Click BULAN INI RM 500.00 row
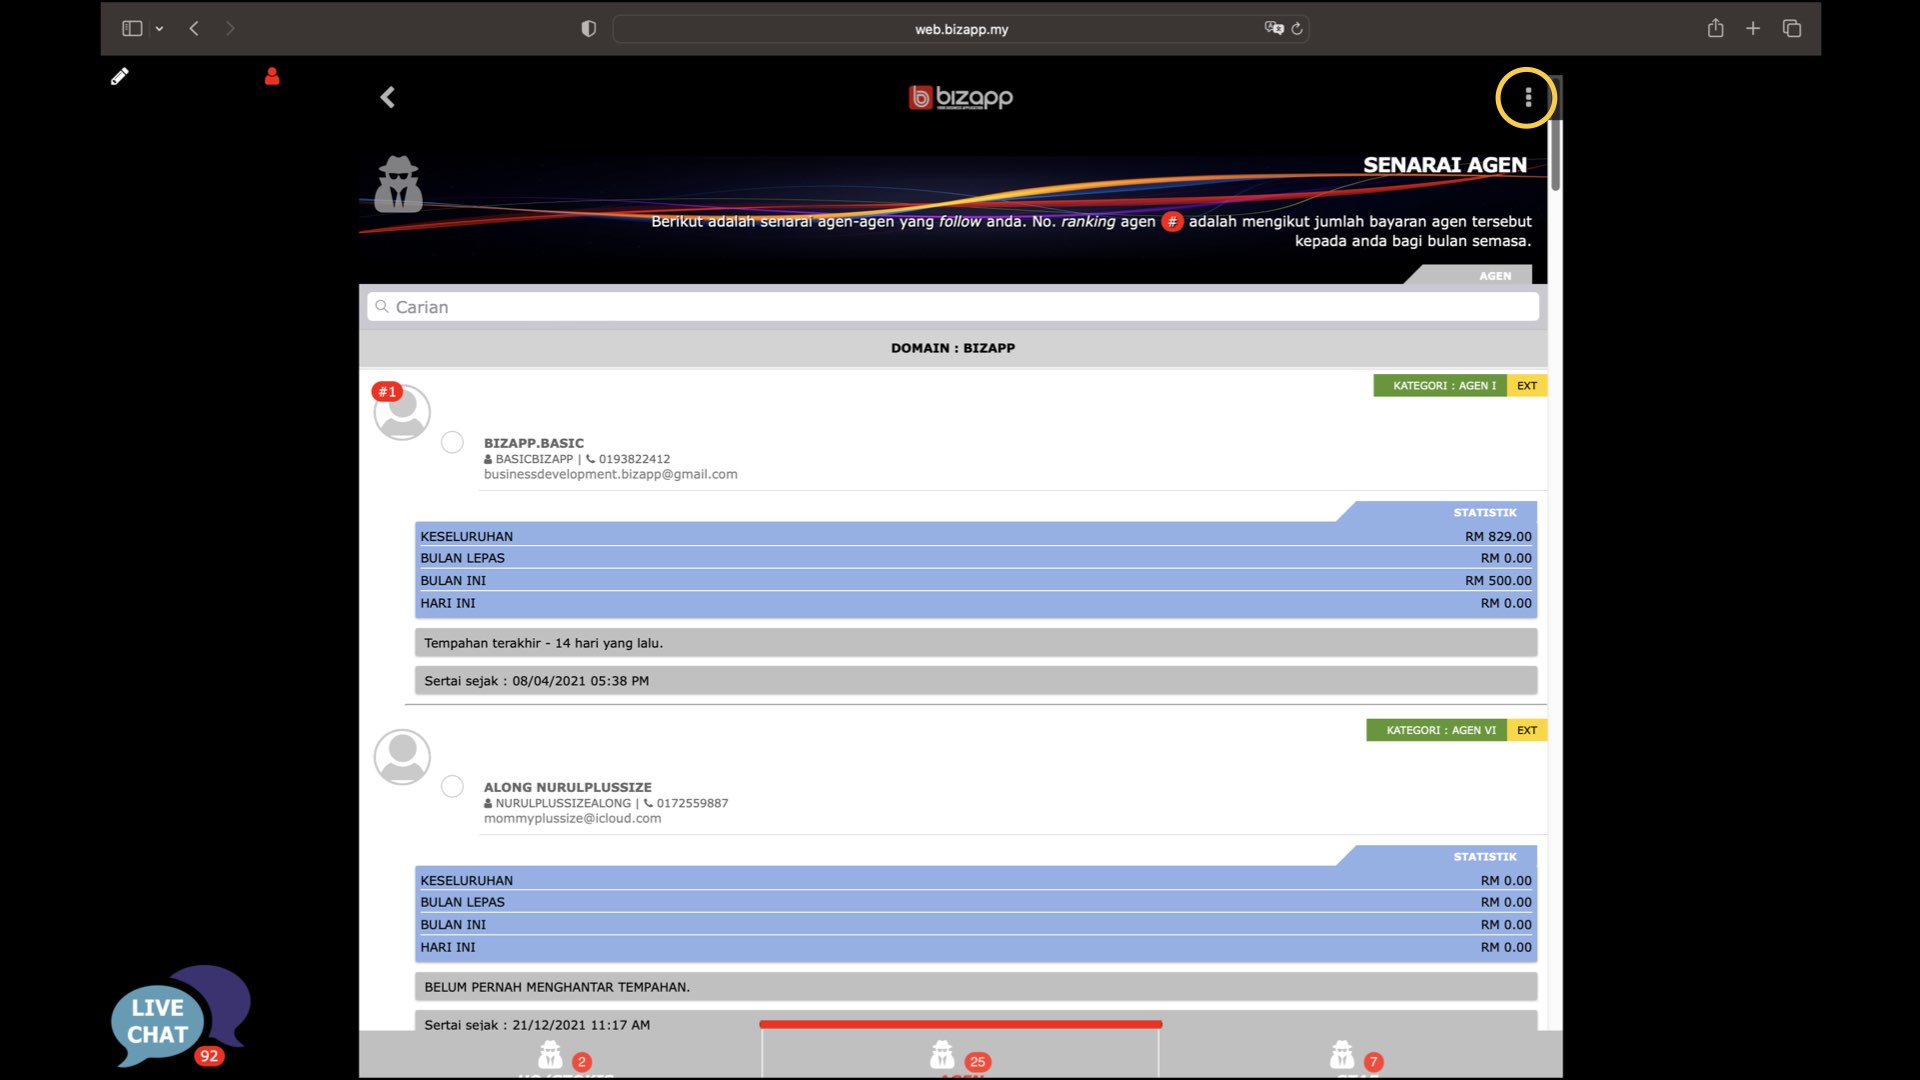The image size is (1920, 1080). click(x=975, y=580)
